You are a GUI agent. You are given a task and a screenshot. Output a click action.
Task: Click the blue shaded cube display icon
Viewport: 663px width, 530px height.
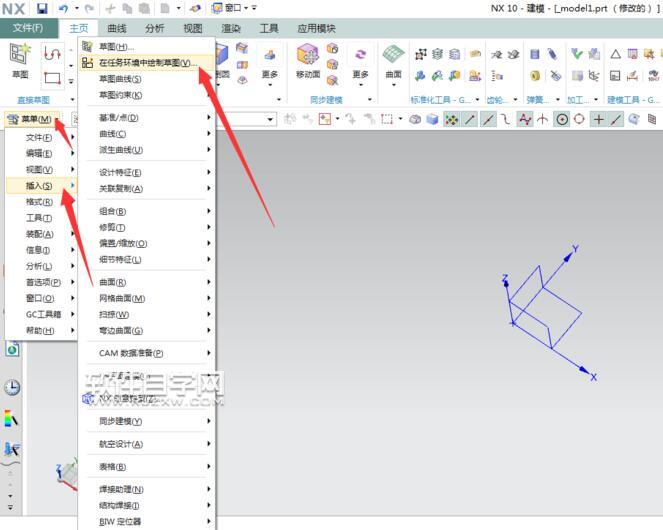click(432, 119)
